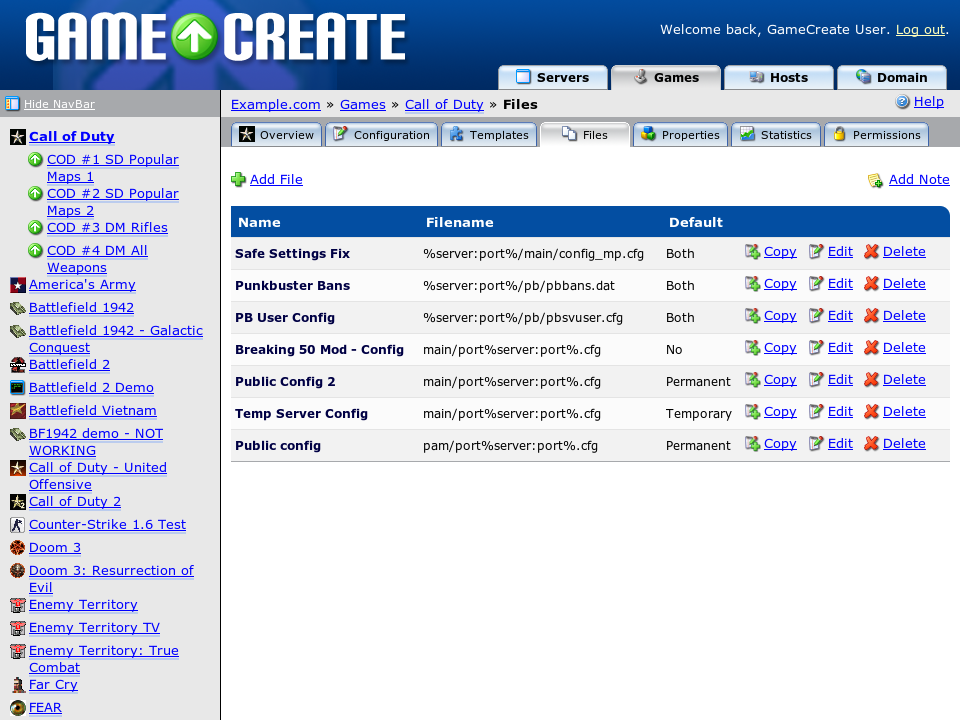Image resolution: width=960 pixels, height=720 pixels.
Task: Open the Hosts top tab
Action: tap(779, 78)
